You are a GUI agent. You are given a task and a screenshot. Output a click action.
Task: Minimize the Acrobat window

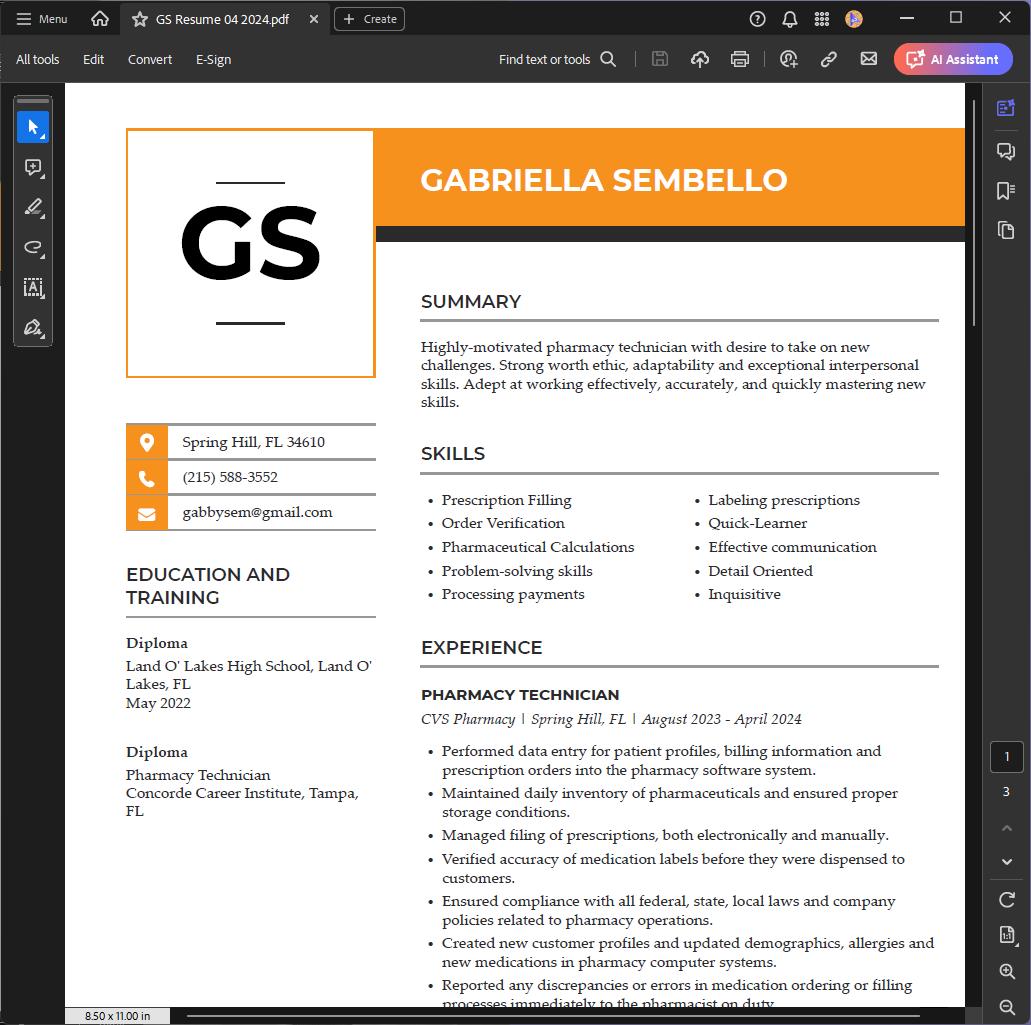[907, 18]
